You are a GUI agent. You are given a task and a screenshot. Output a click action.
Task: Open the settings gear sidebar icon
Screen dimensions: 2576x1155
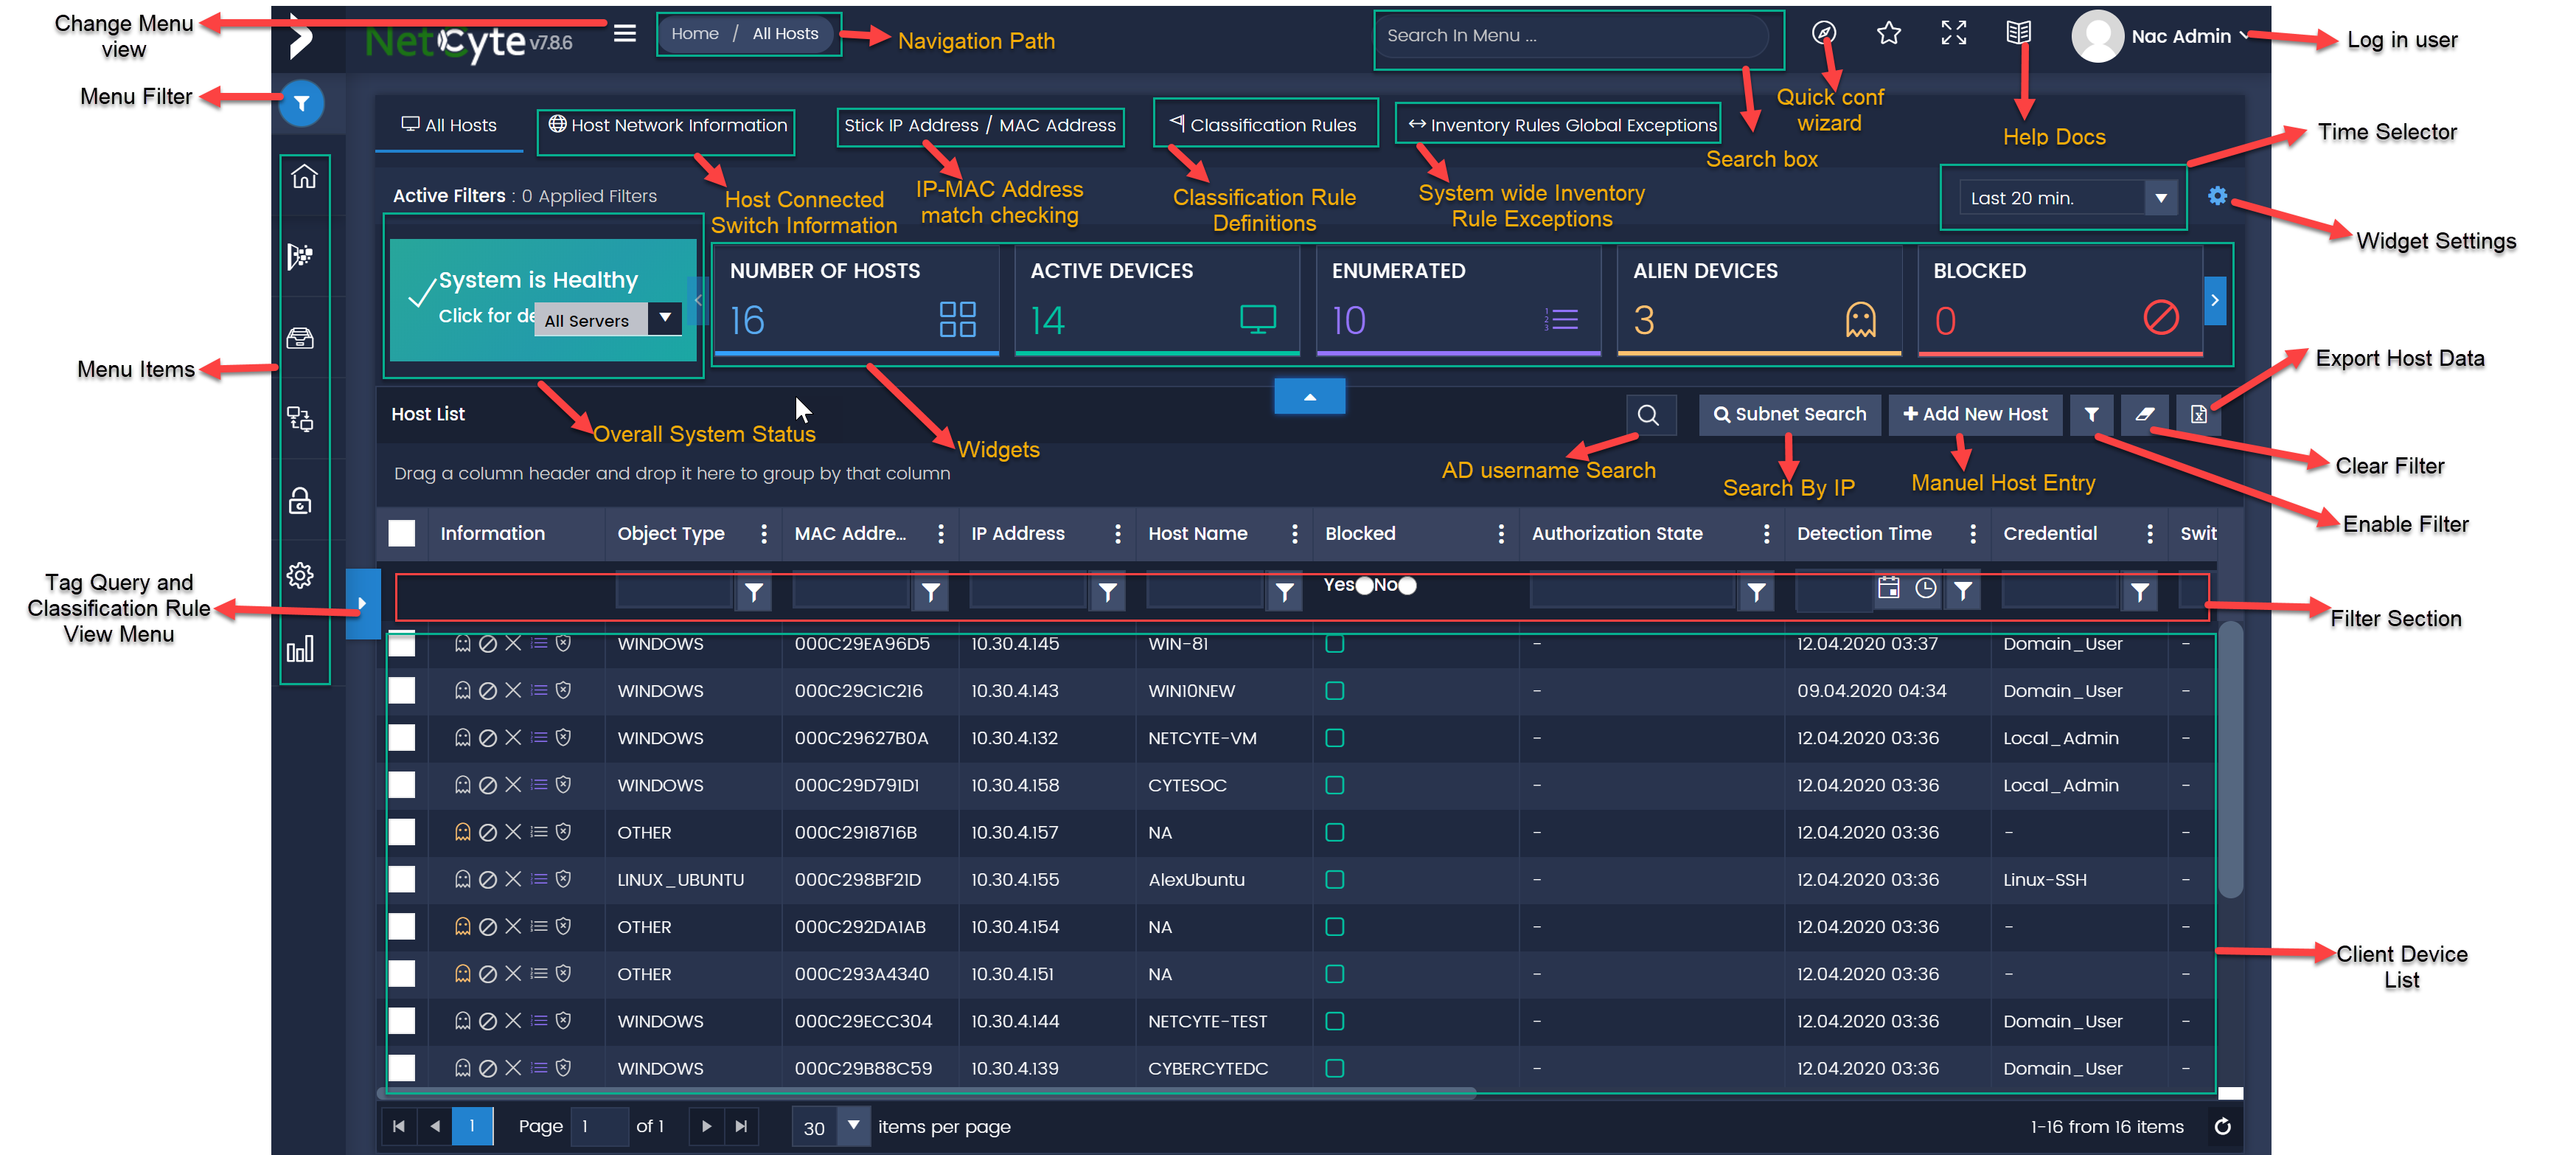pos(300,575)
